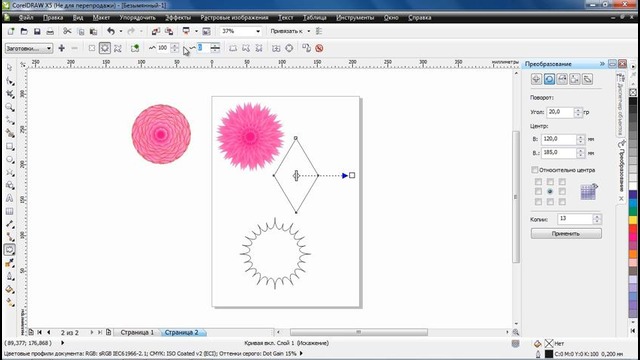Image resolution: width=640 pixels, height=360 pixels.
Task: Select the Dimension line tool
Action: (10, 224)
